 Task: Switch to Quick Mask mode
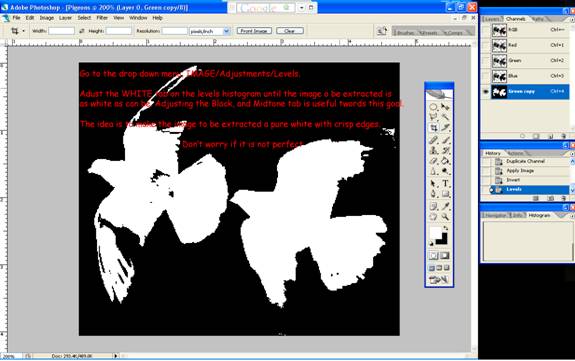coord(444,256)
